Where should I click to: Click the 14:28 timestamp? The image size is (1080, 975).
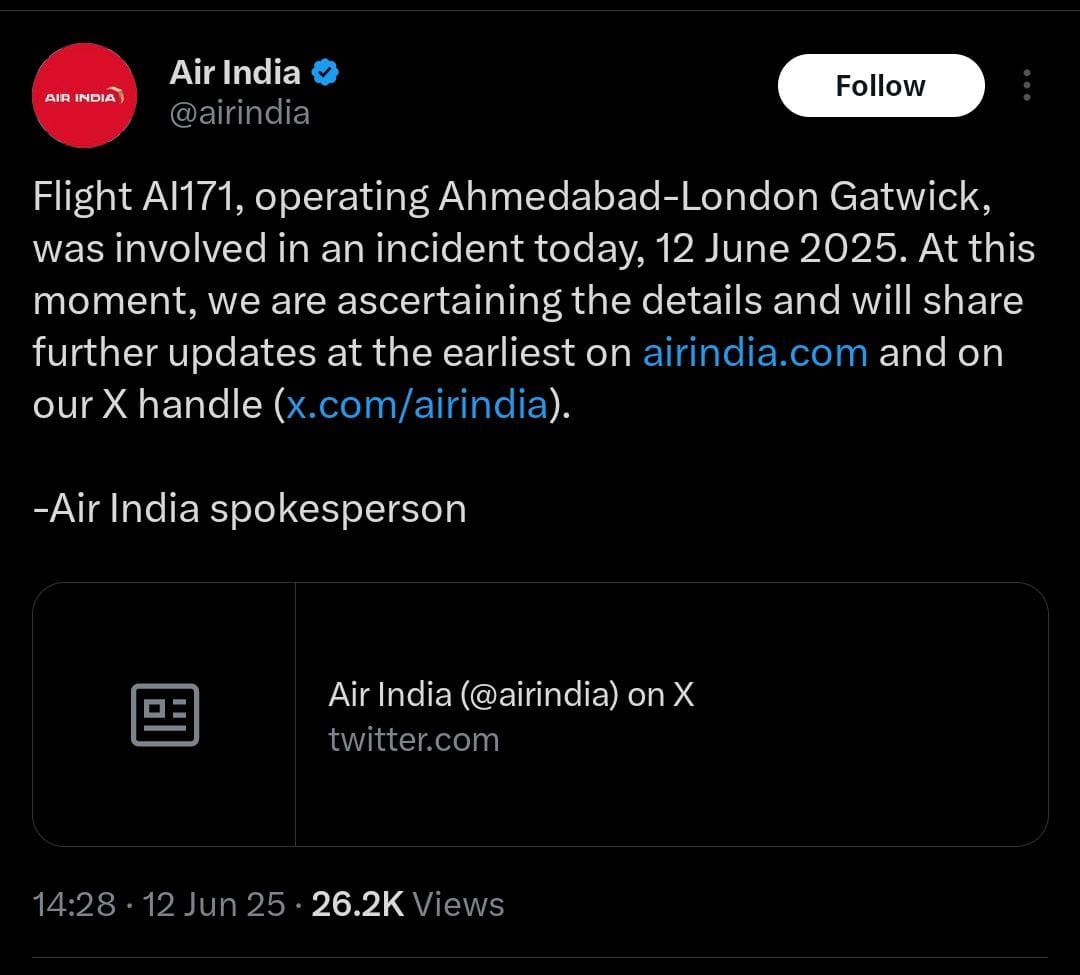click(74, 904)
